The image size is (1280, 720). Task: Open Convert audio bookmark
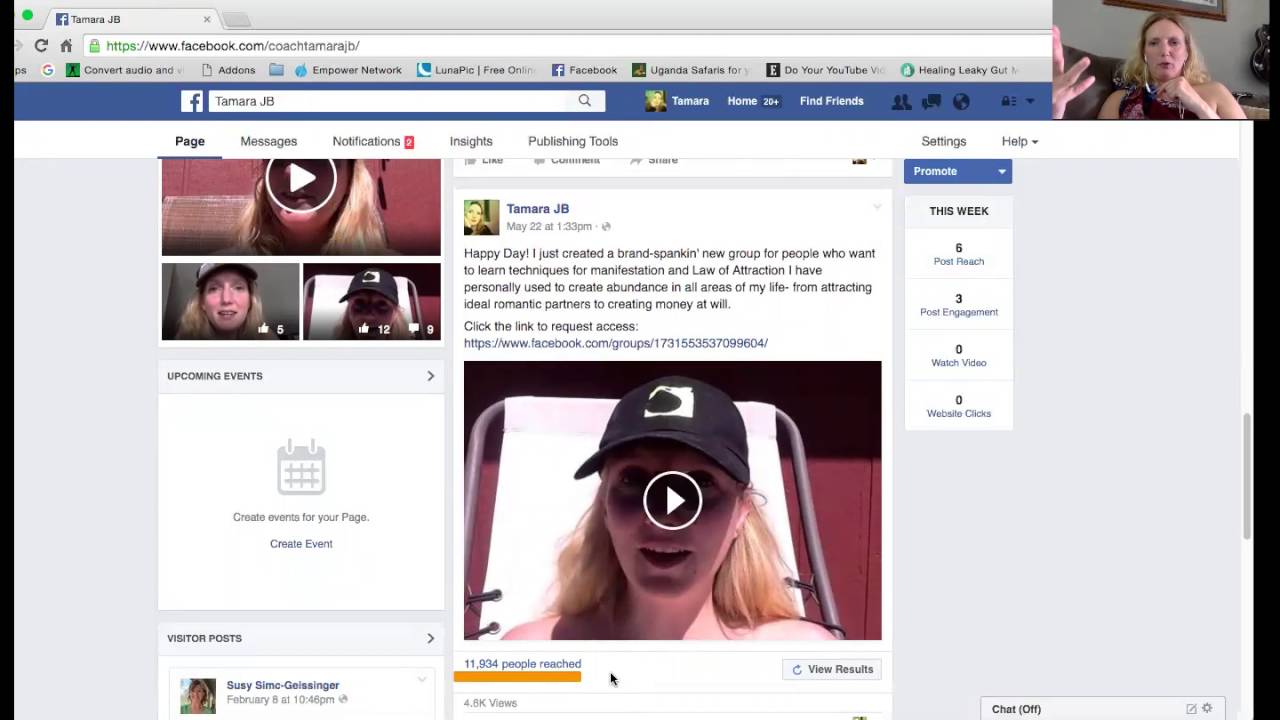(125, 70)
